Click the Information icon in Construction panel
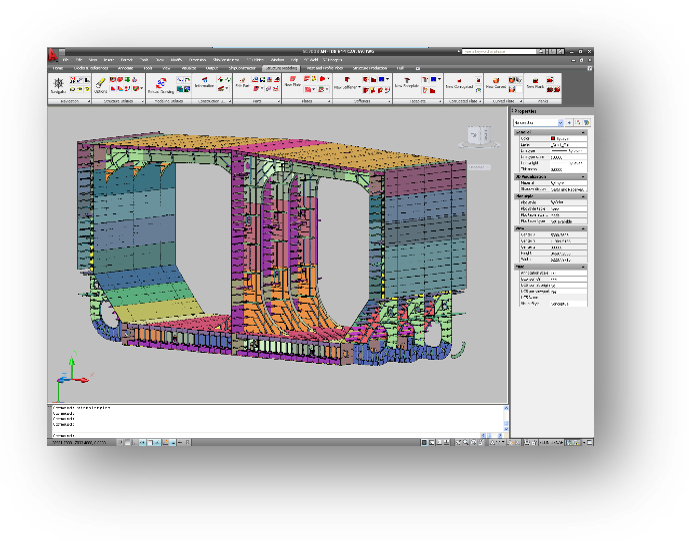This screenshot has height=541, width=689. click(x=204, y=82)
